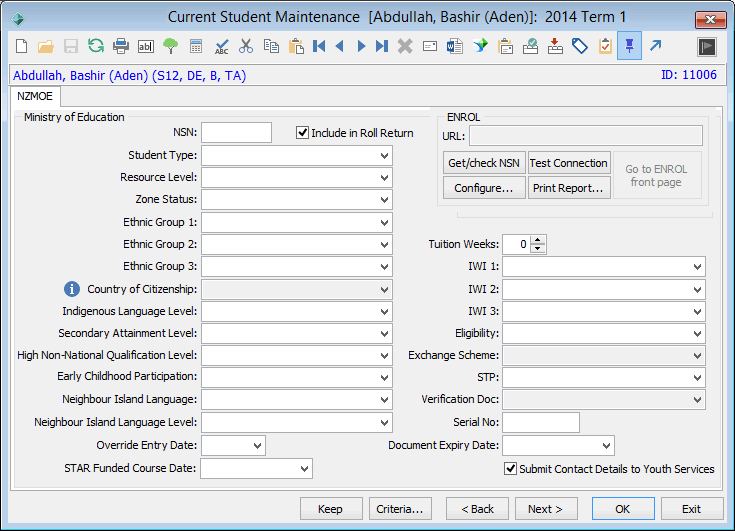Click the New document icon

[x=22, y=46]
